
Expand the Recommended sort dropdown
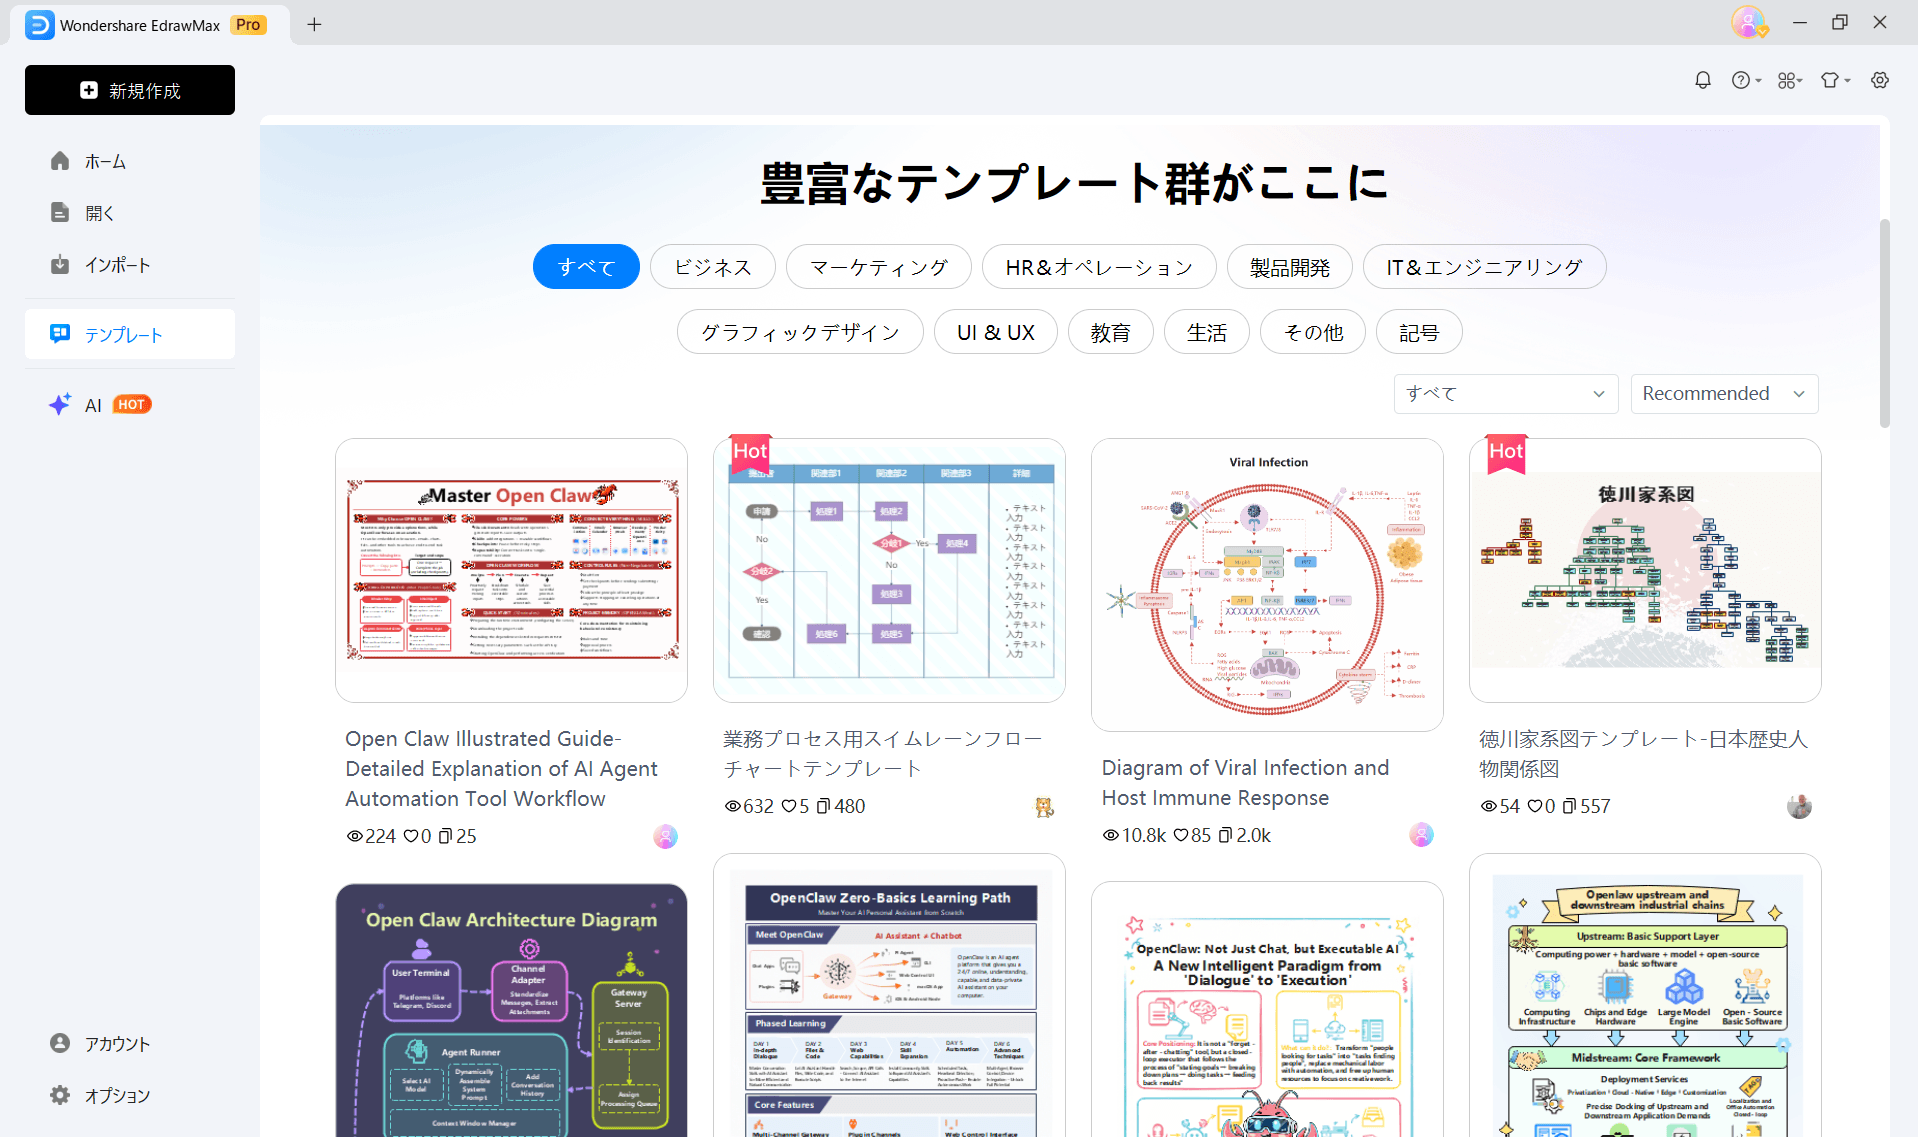pos(1723,393)
